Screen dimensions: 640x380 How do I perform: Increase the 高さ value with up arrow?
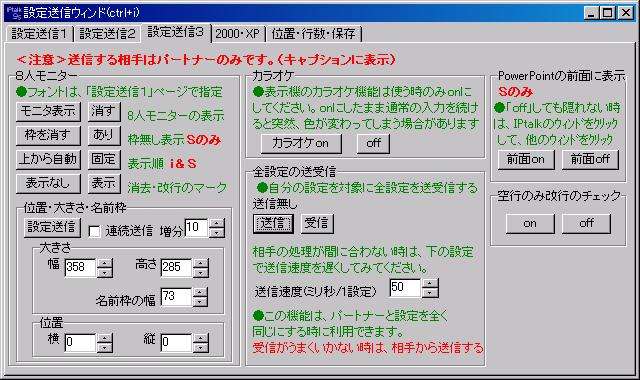pos(201,263)
